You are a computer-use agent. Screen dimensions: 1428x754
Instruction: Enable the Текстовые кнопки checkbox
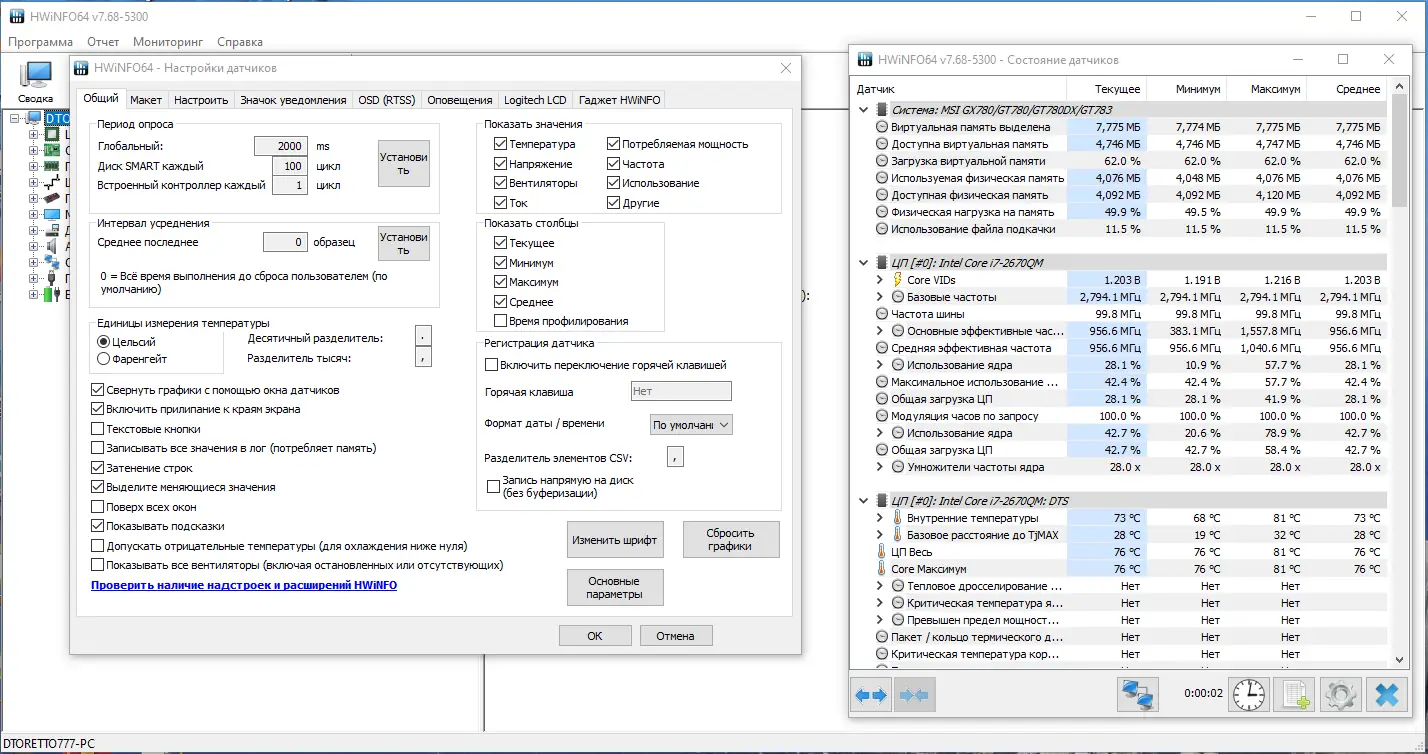[x=97, y=429]
